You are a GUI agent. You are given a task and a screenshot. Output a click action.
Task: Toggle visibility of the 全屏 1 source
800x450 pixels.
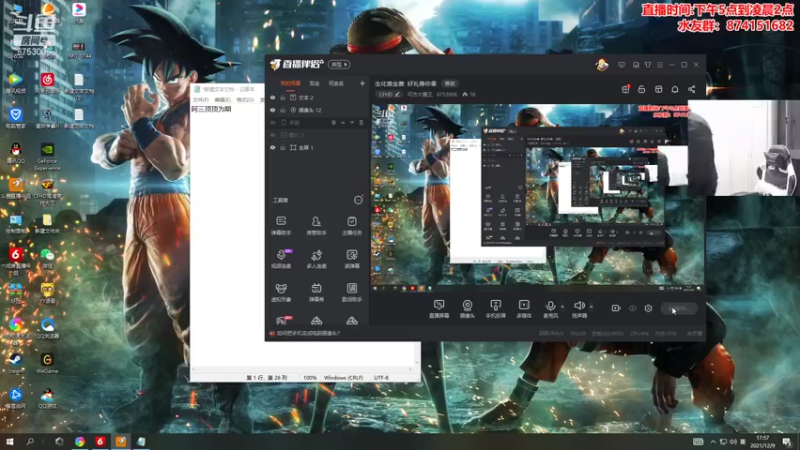(x=272, y=147)
